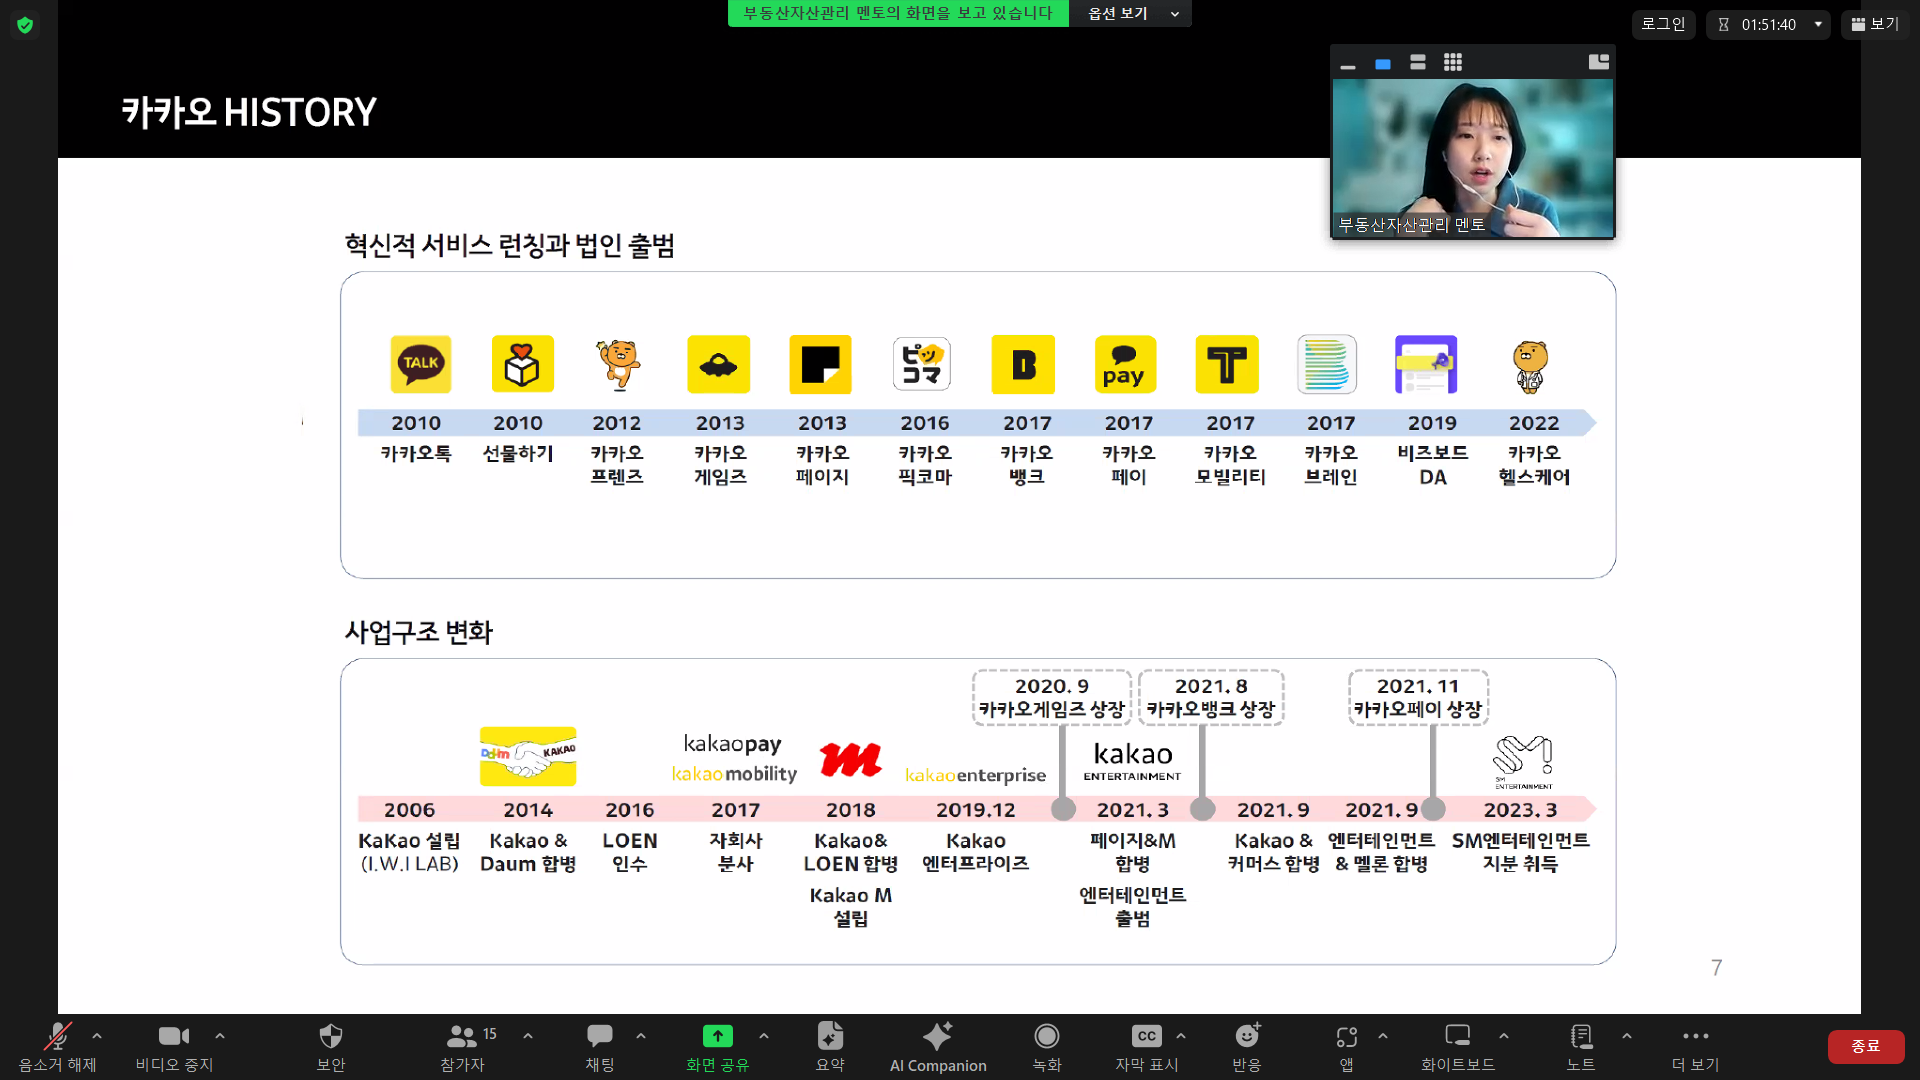1920x1080 pixels.
Task: Open 앱 apps icon
Action: (1347, 1037)
